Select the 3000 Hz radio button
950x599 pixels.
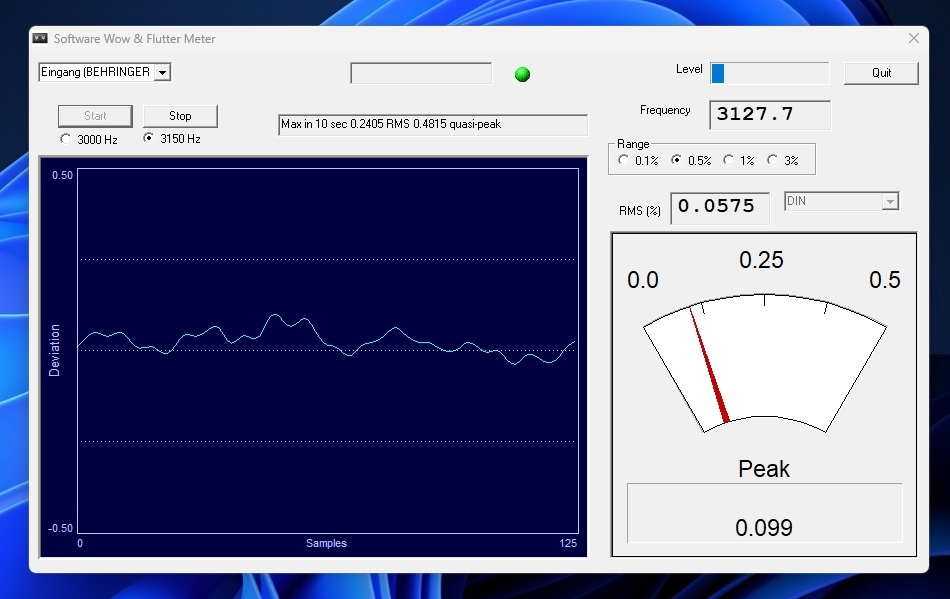[x=65, y=139]
